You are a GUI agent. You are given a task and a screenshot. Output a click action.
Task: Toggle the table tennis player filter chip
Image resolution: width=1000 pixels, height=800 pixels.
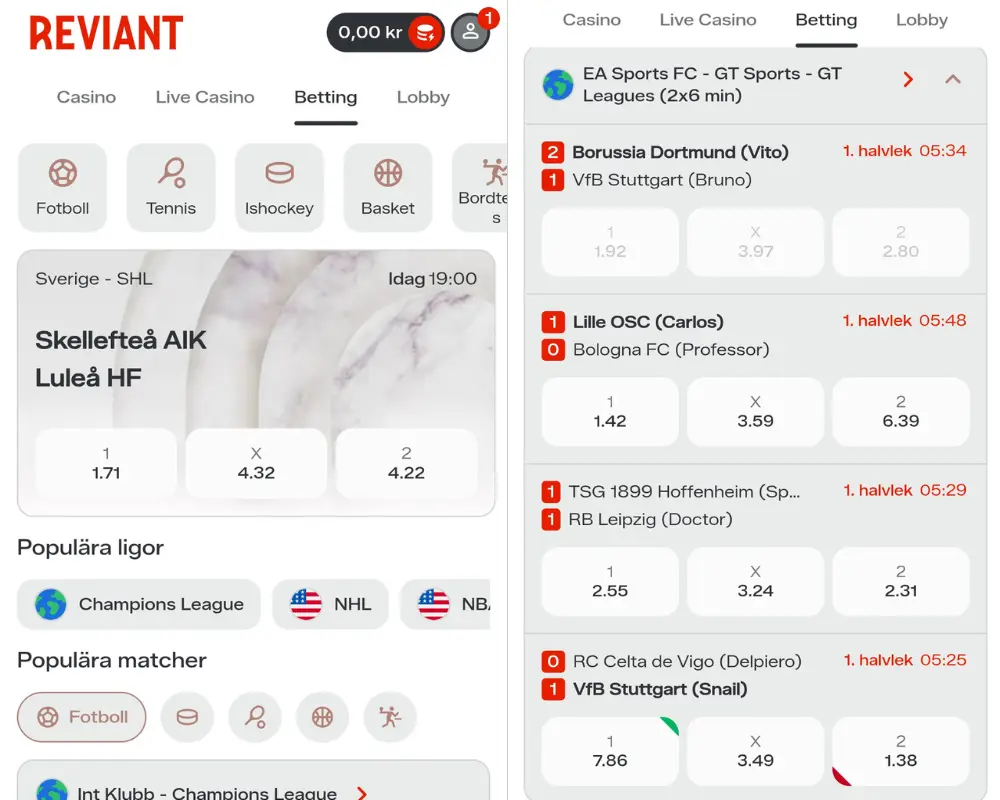(389, 717)
